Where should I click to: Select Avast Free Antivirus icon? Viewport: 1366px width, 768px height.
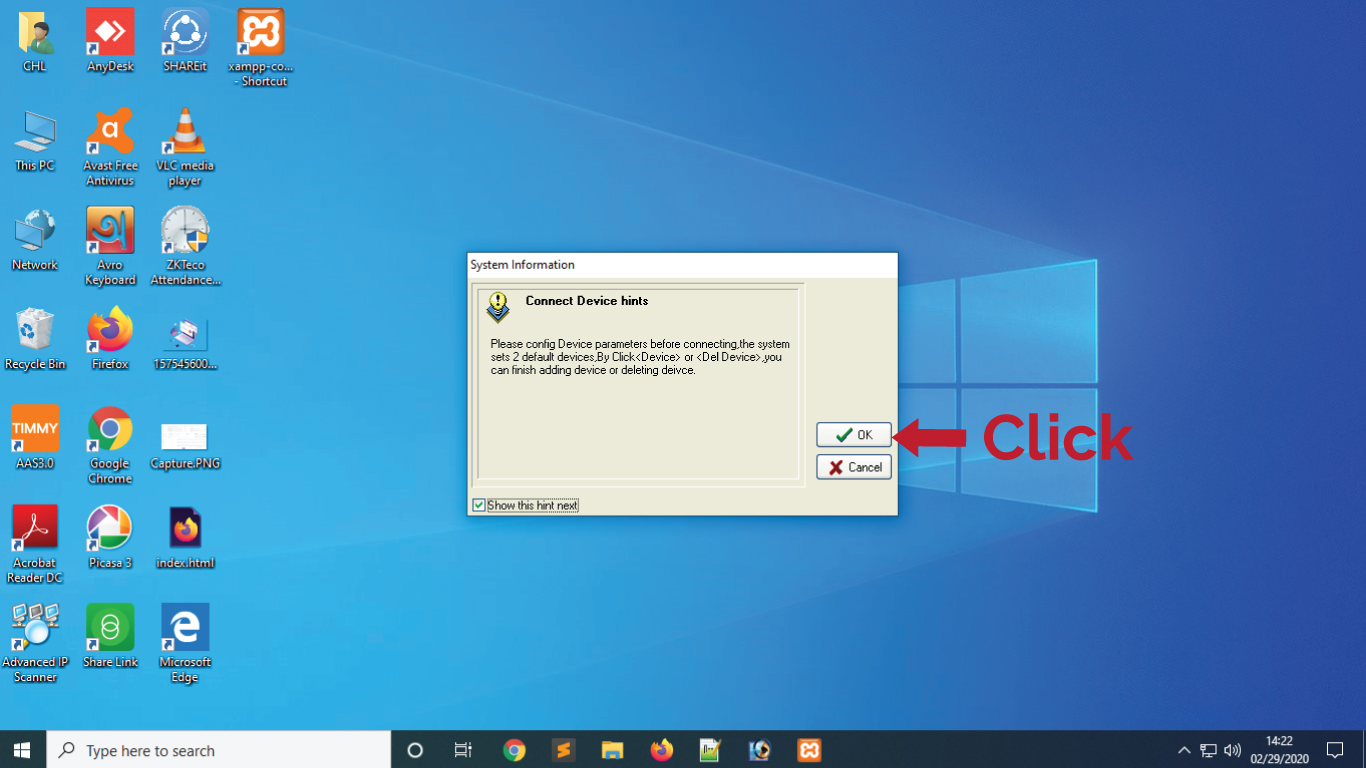coord(110,147)
